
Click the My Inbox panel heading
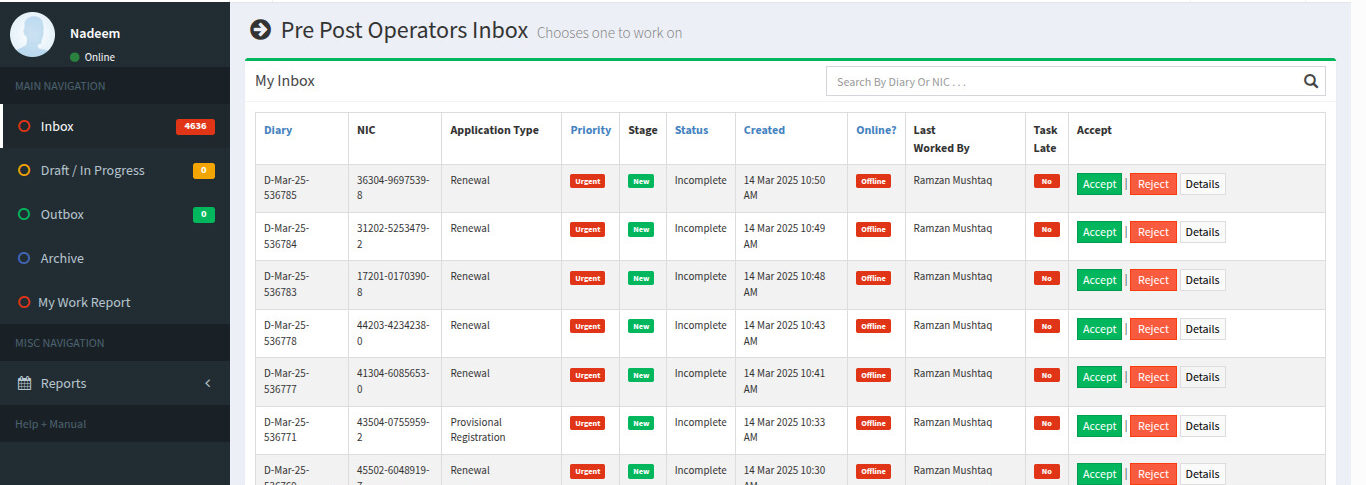click(285, 81)
